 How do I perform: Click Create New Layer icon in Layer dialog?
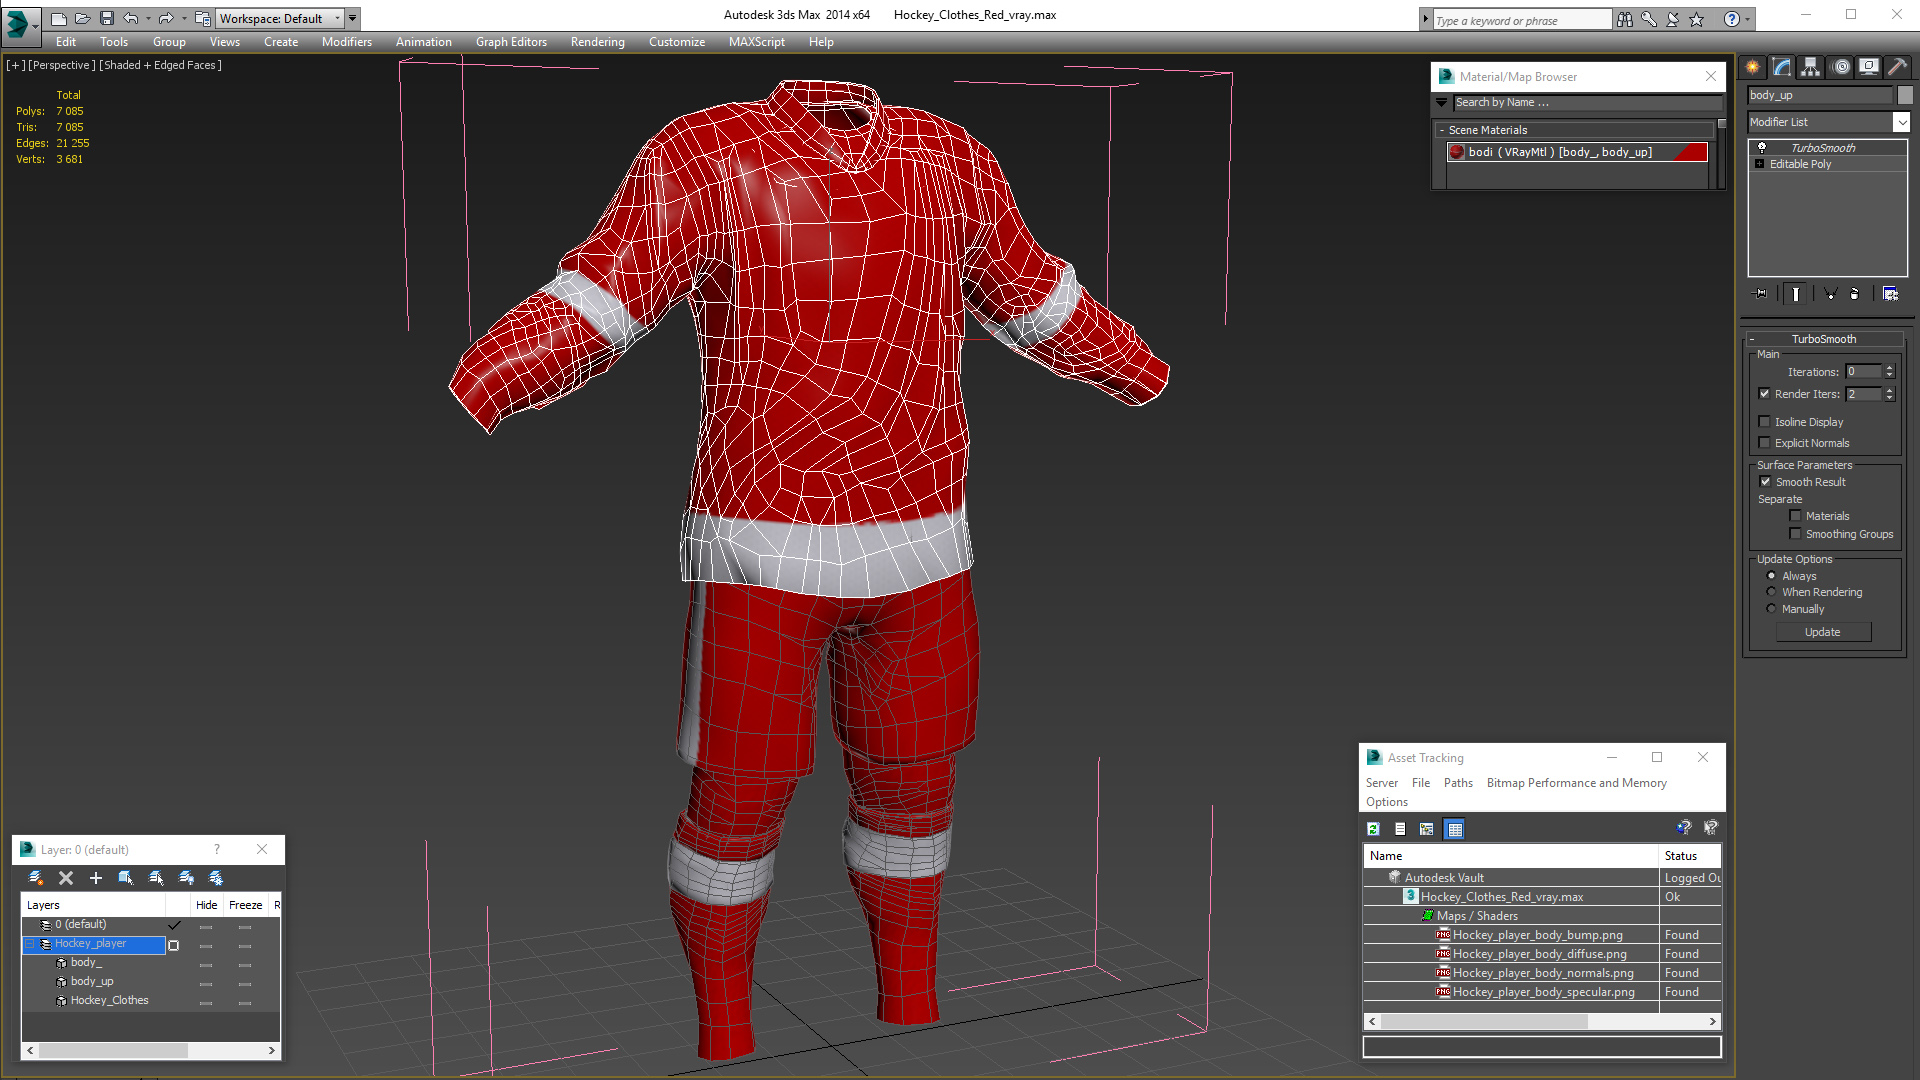click(36, 878)
